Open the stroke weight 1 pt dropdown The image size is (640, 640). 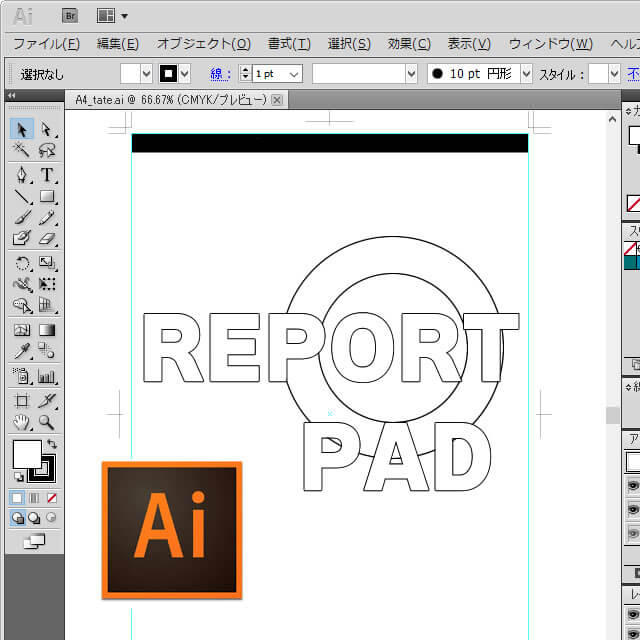tap(294, 74)
